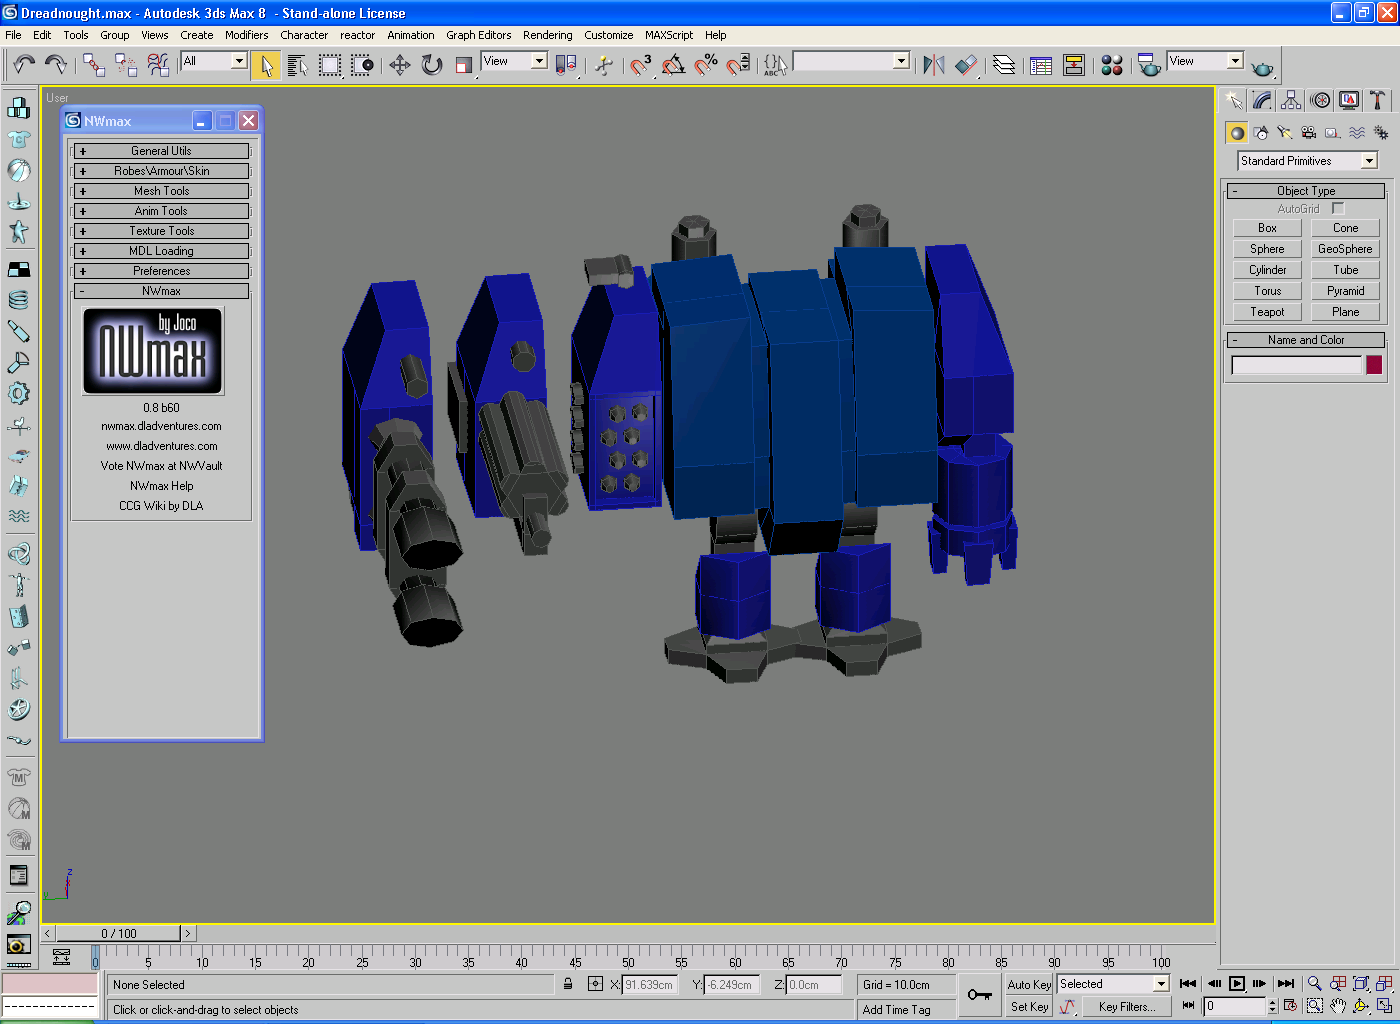Screen dimensions: 1400x1024
Task: Select the Move transform tool
Action: pos(400,66)
